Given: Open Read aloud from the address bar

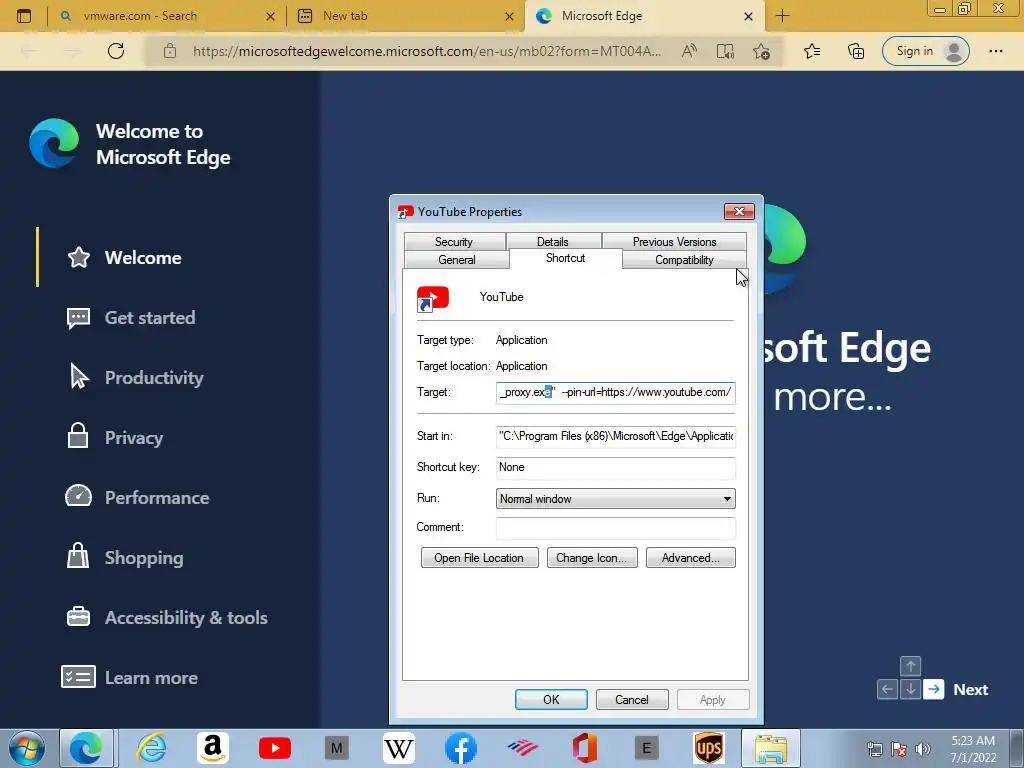Looking at the screenshot, I should click(x=689, y=51).
